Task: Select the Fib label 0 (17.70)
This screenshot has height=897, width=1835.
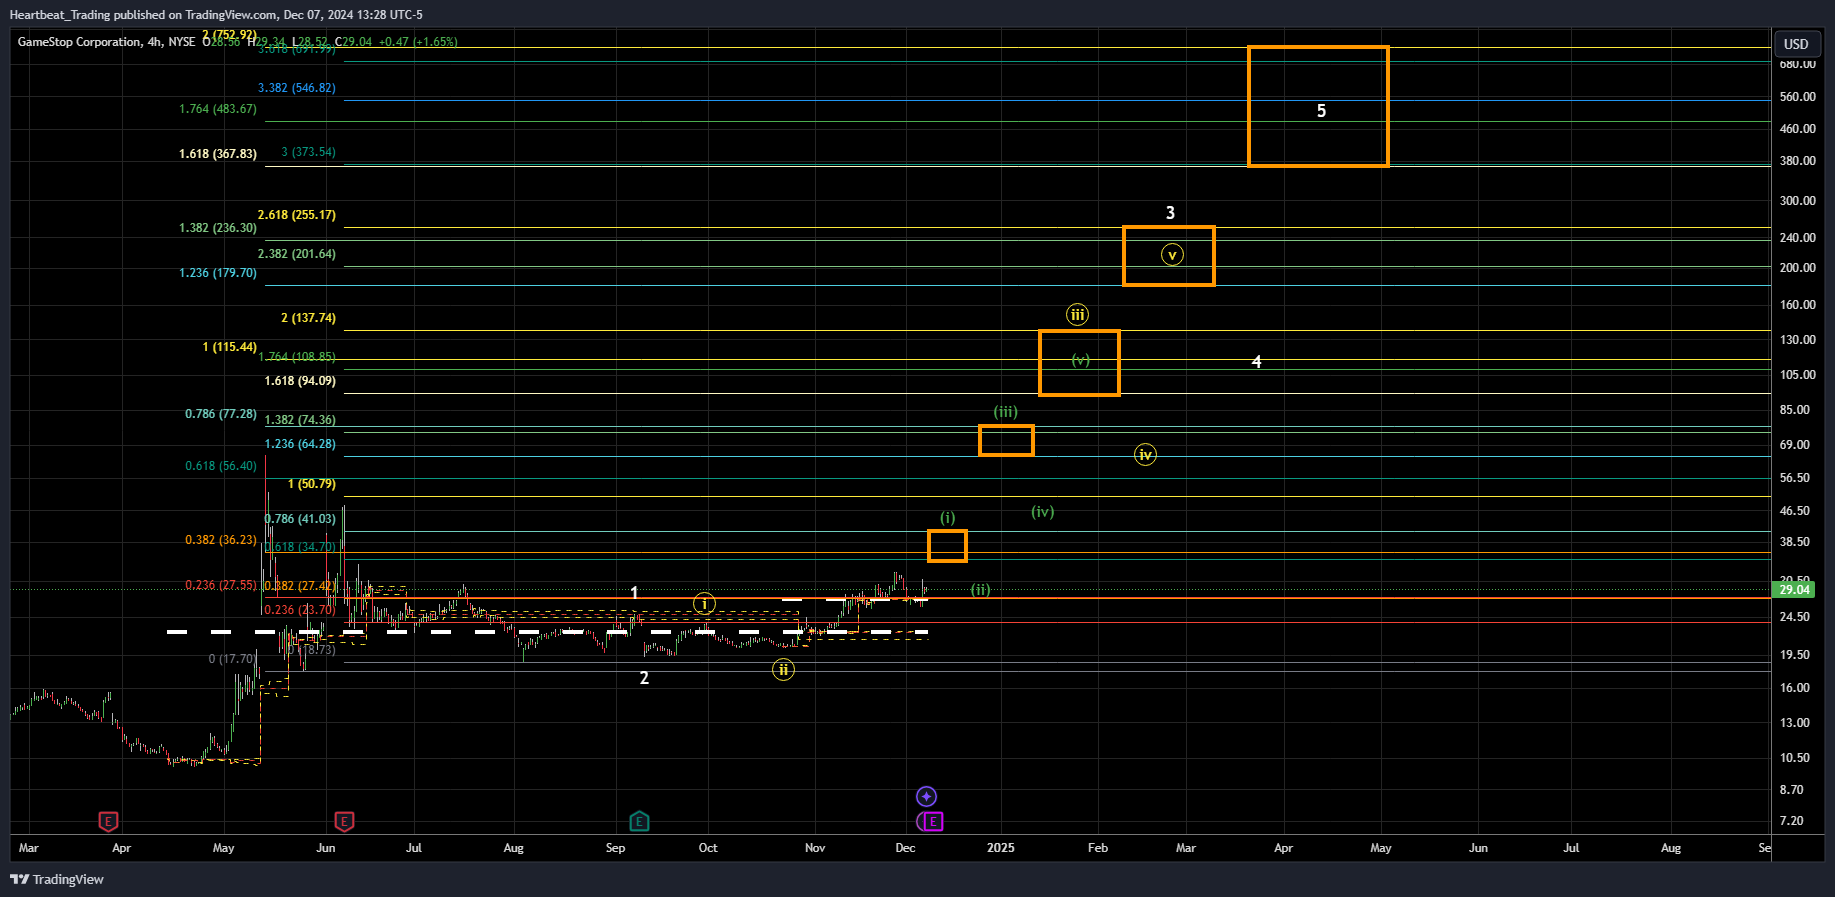Action: [x=230, y=659]
